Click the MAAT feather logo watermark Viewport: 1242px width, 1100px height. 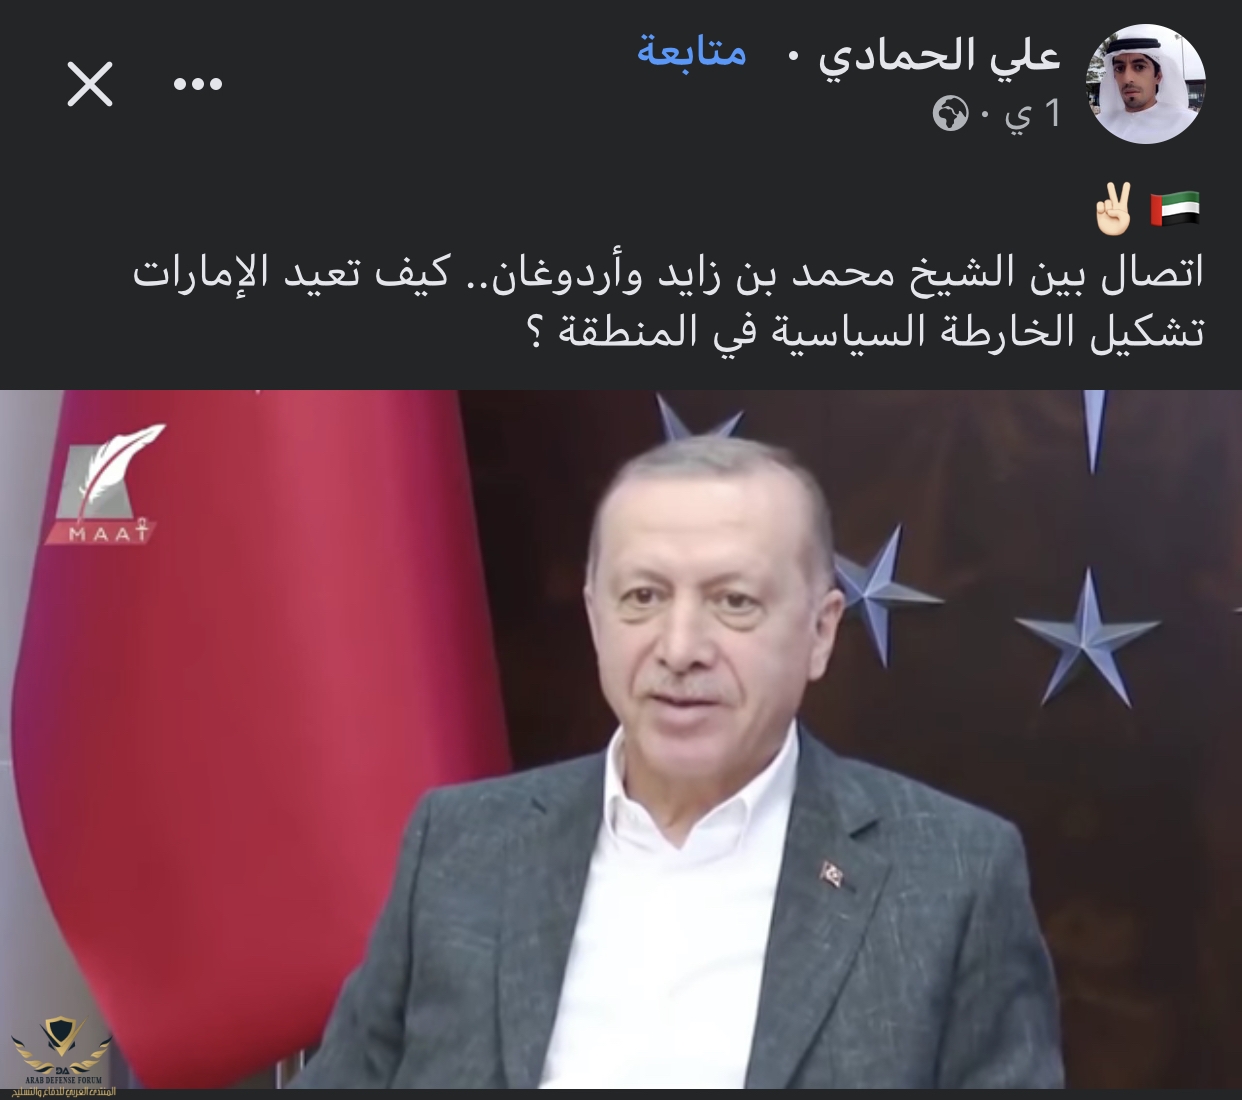[112, 485]
